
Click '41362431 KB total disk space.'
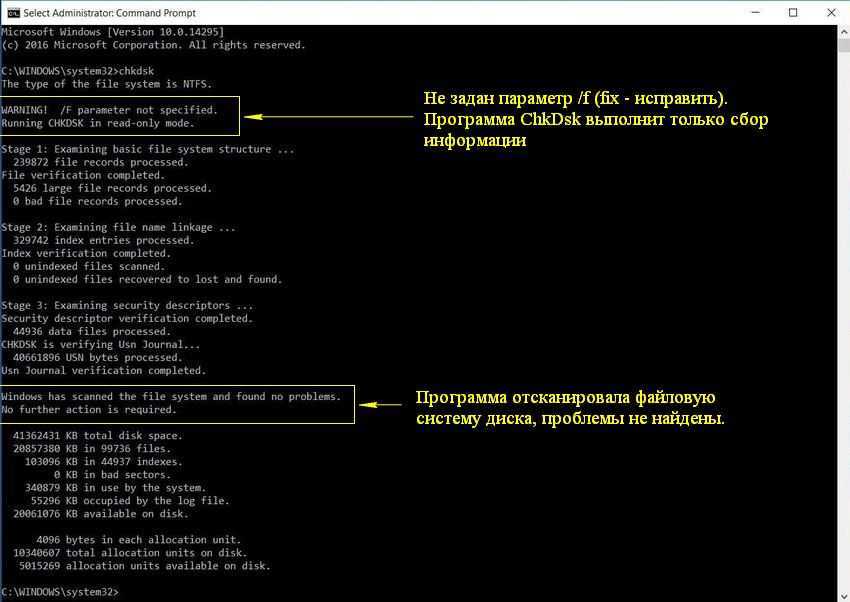pyautogui.click(x=98, y=435)
